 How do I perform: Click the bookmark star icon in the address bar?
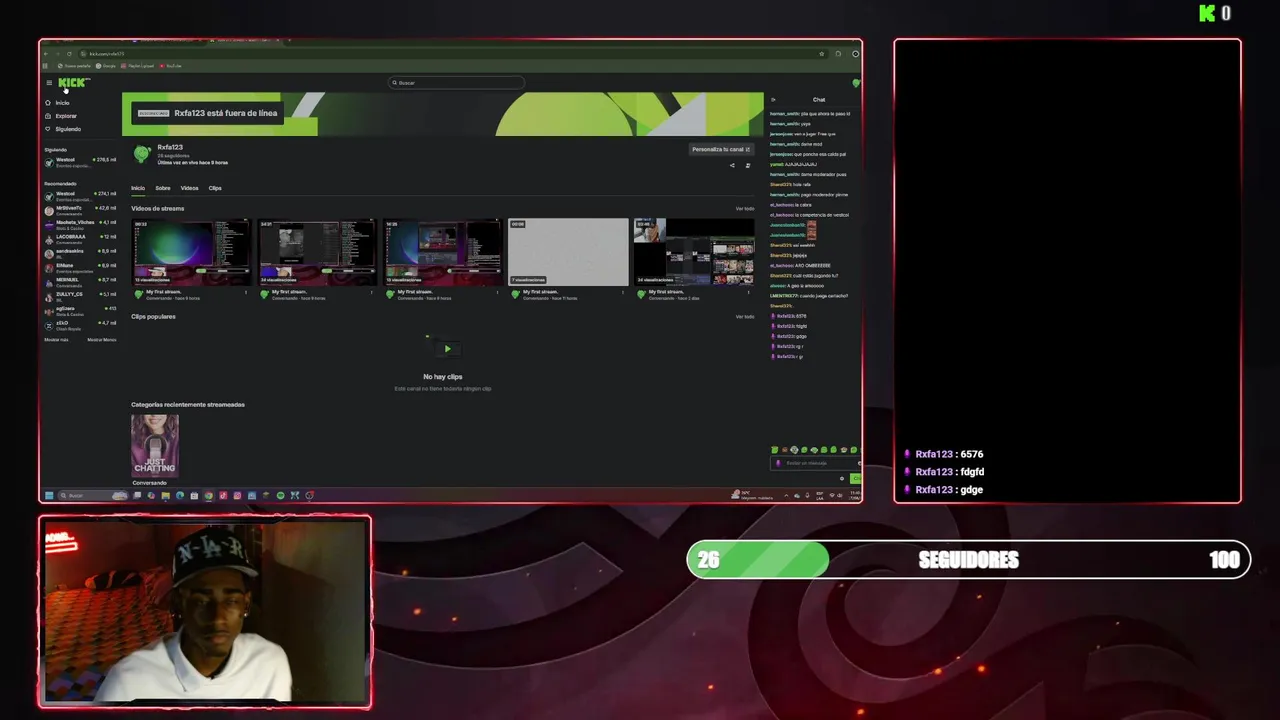822,54
